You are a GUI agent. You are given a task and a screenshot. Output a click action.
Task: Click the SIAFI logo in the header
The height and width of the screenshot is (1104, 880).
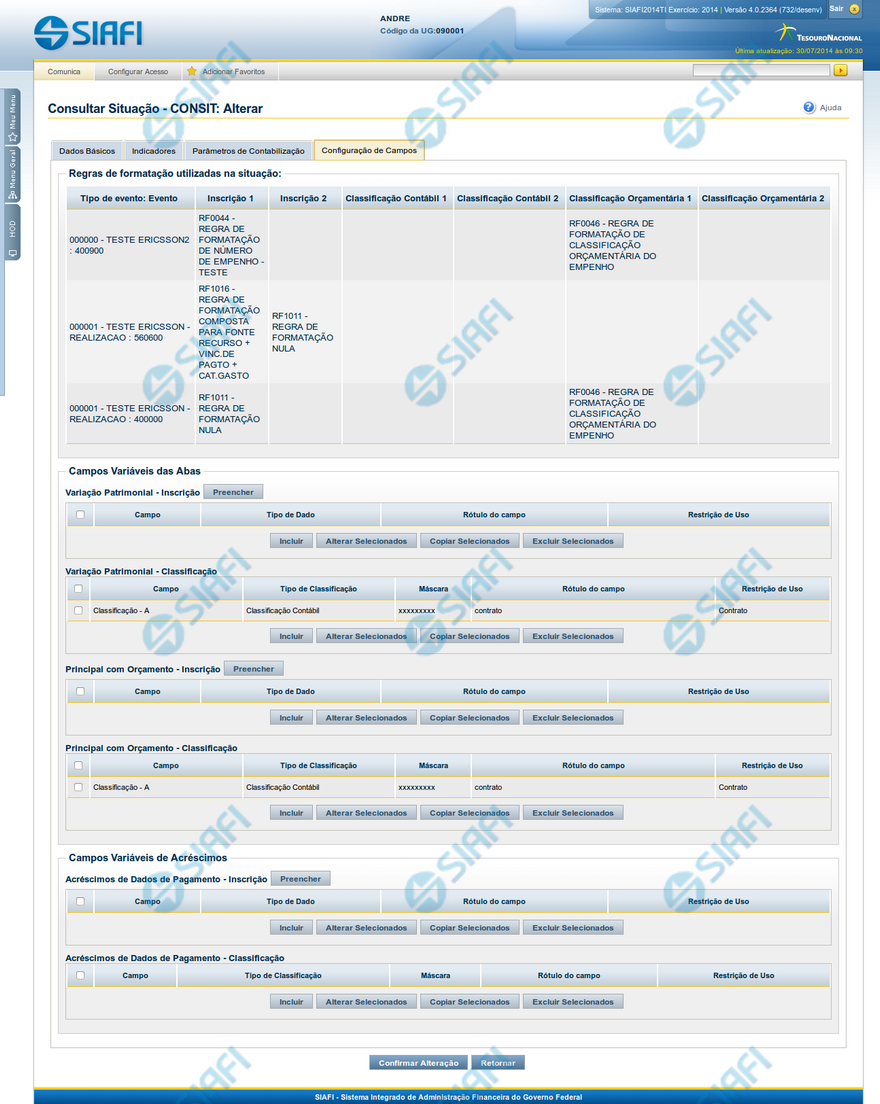pyautogui.click(x=88, y=34)
